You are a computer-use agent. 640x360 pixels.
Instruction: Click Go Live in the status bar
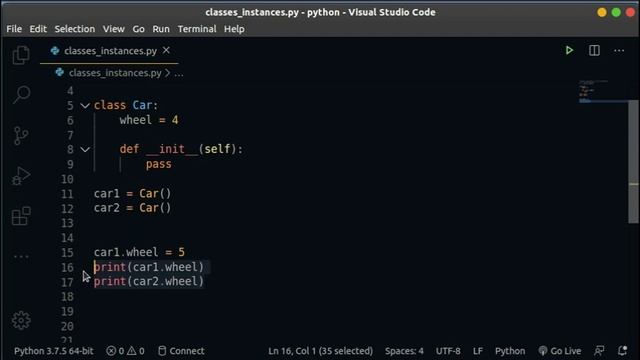click(x=560, y=351)
